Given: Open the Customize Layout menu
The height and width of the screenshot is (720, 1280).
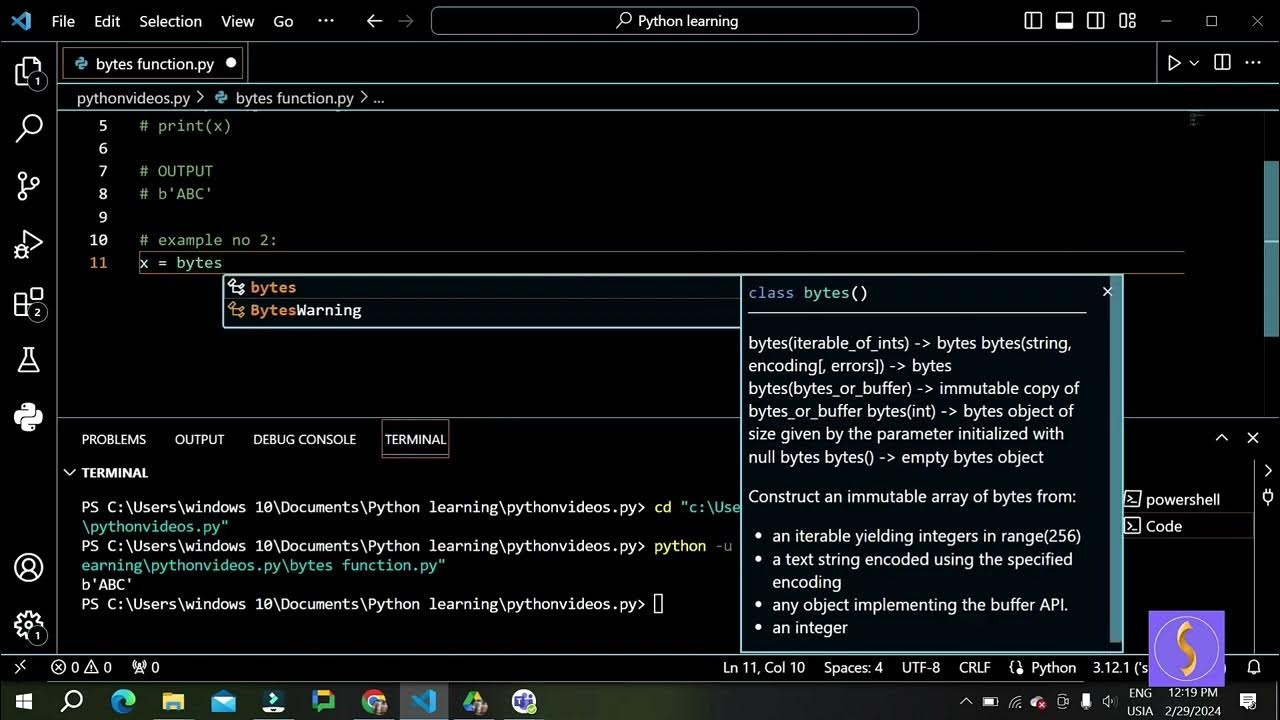Looking at the screenshot, I should tap(1128, 21).
